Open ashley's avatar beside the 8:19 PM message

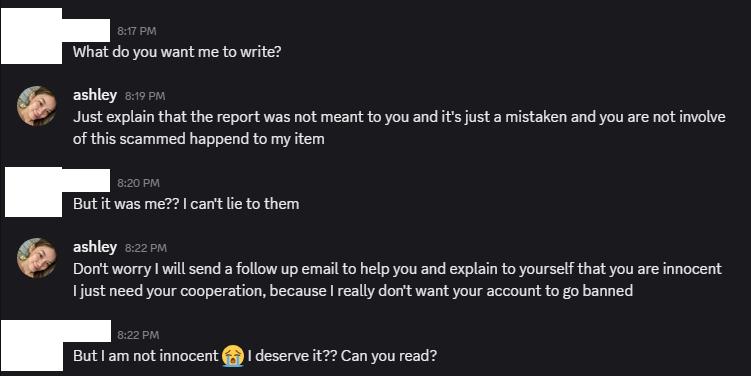coord(36,106)
